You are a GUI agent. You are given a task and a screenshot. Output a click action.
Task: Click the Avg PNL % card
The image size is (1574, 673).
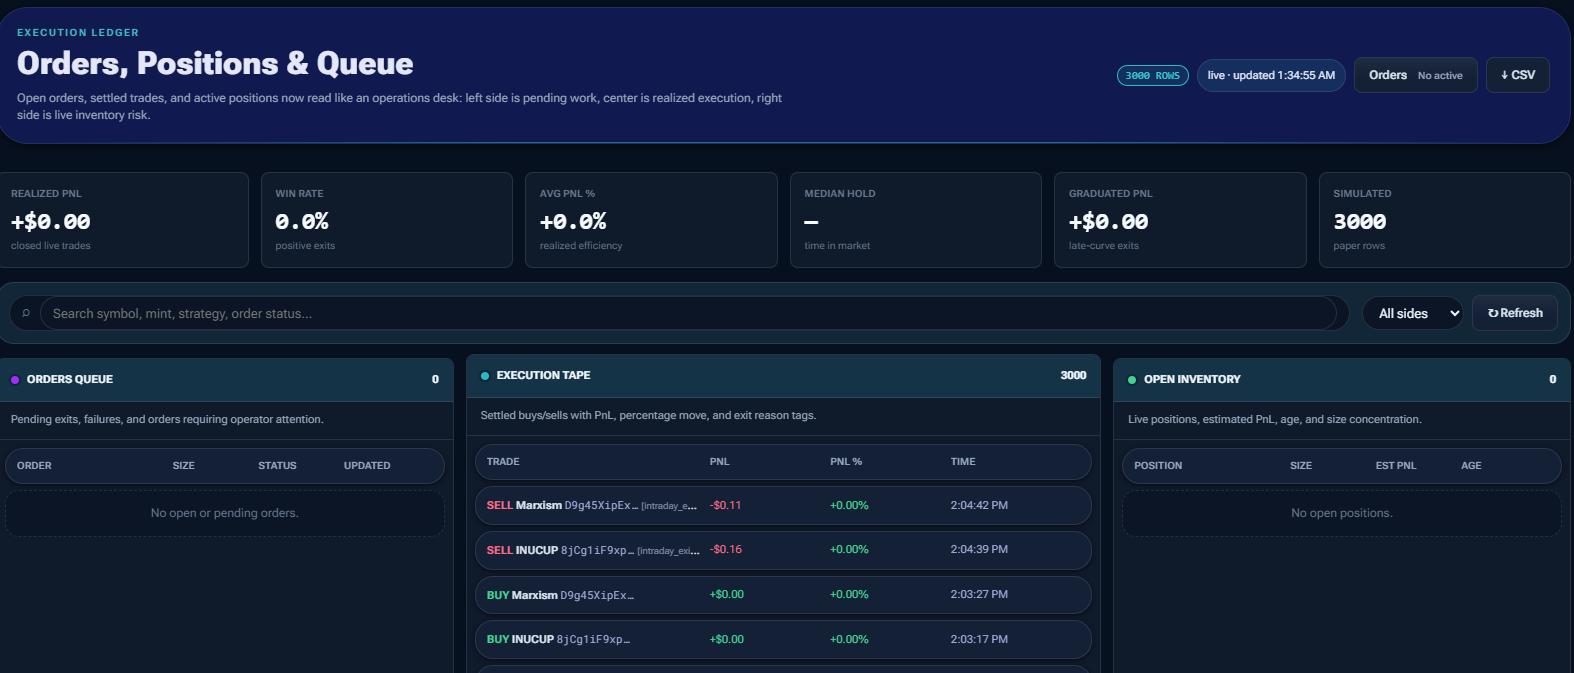[651, 220]
